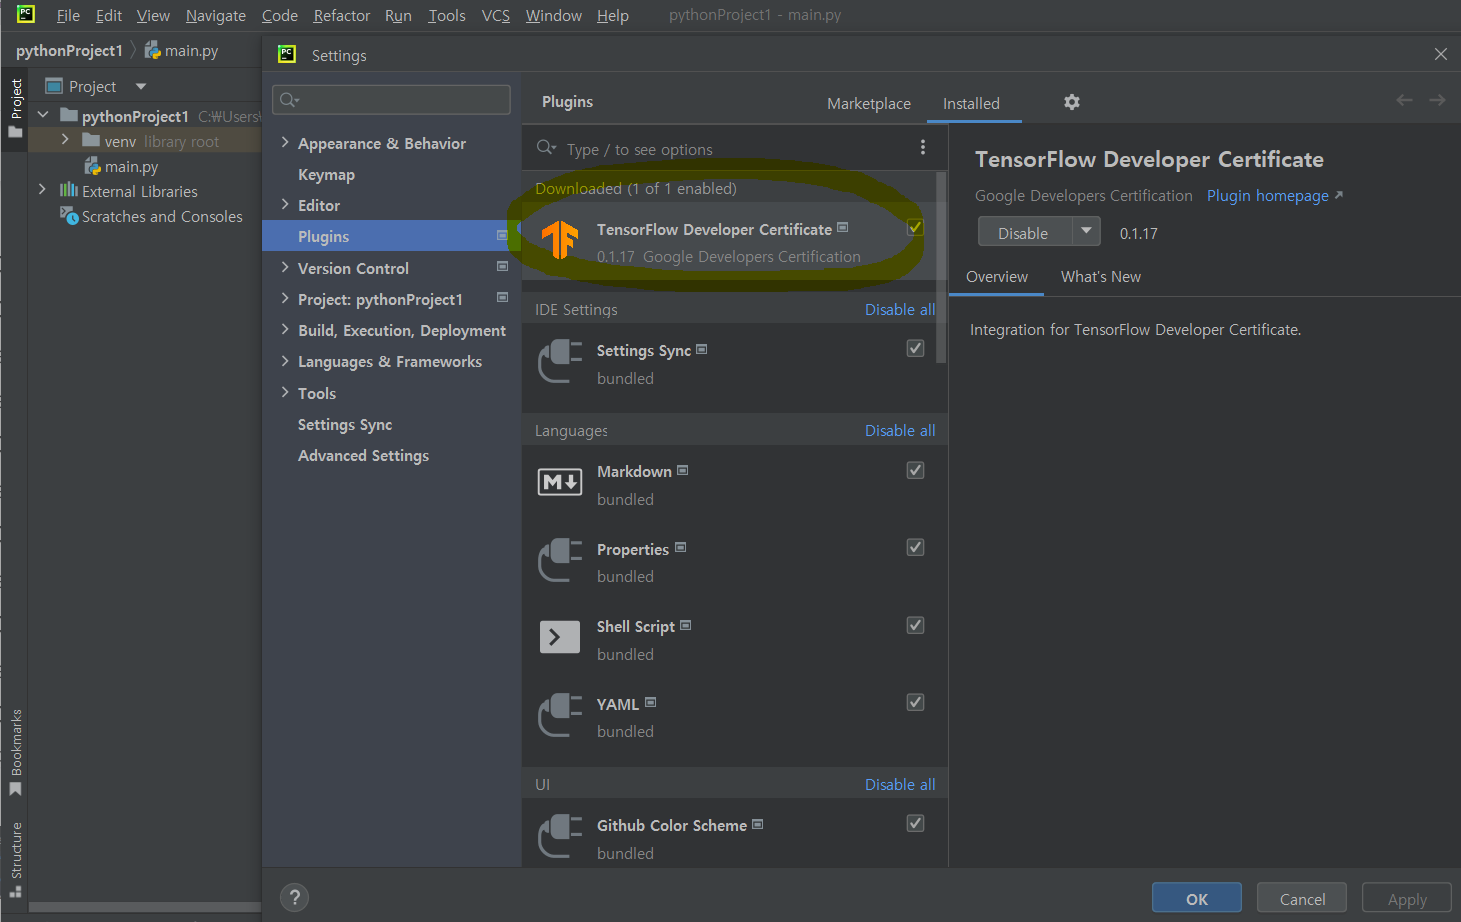This screenshot has width=1461, height=922.
Task: Open the Structure tool window
Action: click(x=16, y=860)
